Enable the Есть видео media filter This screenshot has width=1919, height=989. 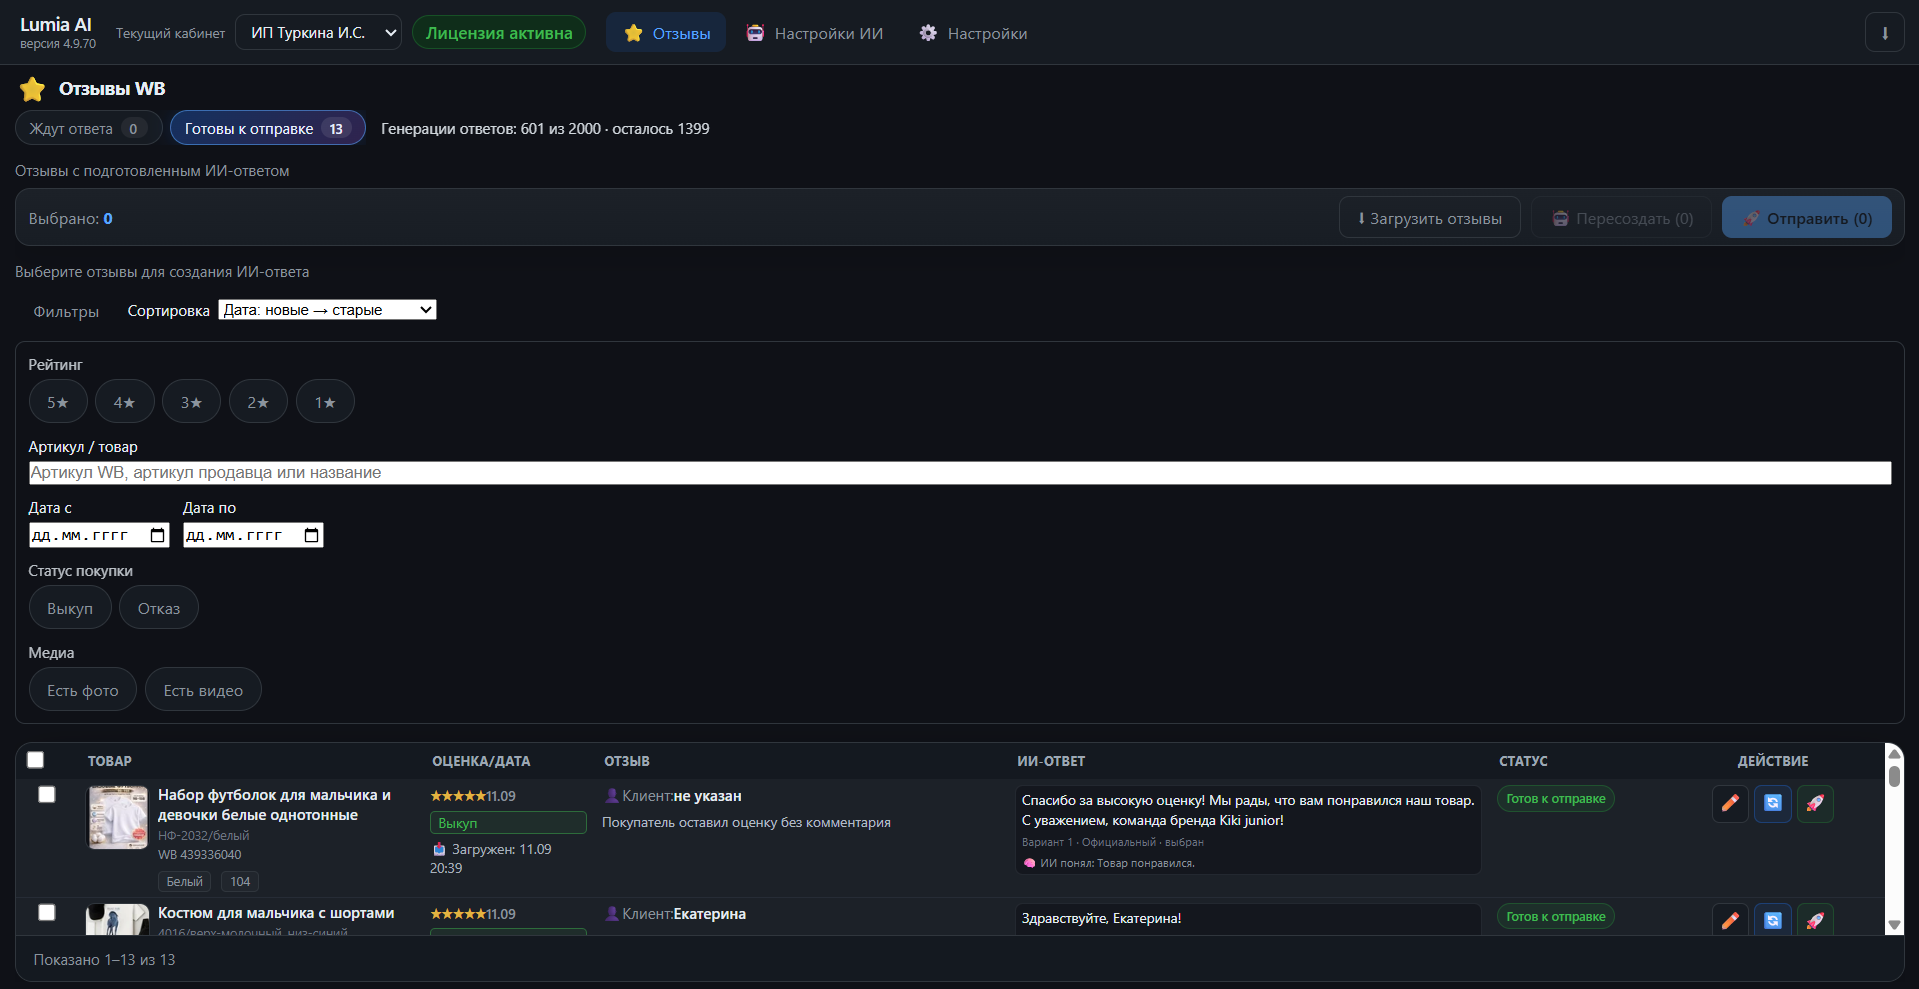click(203, 690)
